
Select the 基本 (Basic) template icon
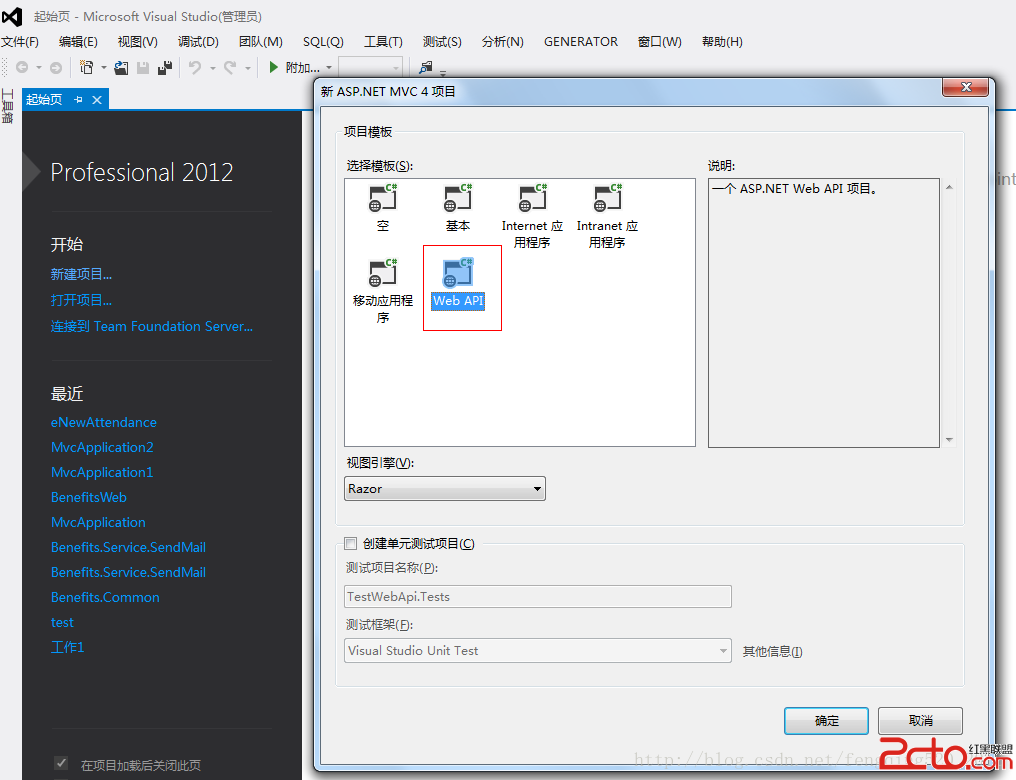tap(458, 199)
